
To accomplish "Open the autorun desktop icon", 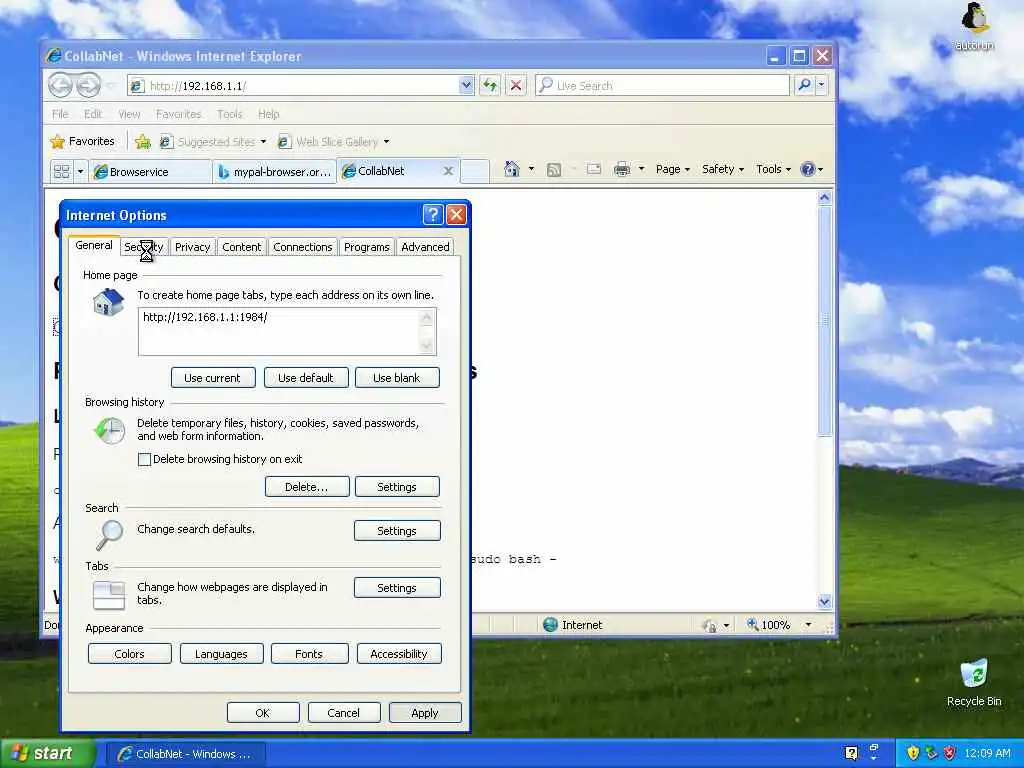I will click(x=974, y=26).
